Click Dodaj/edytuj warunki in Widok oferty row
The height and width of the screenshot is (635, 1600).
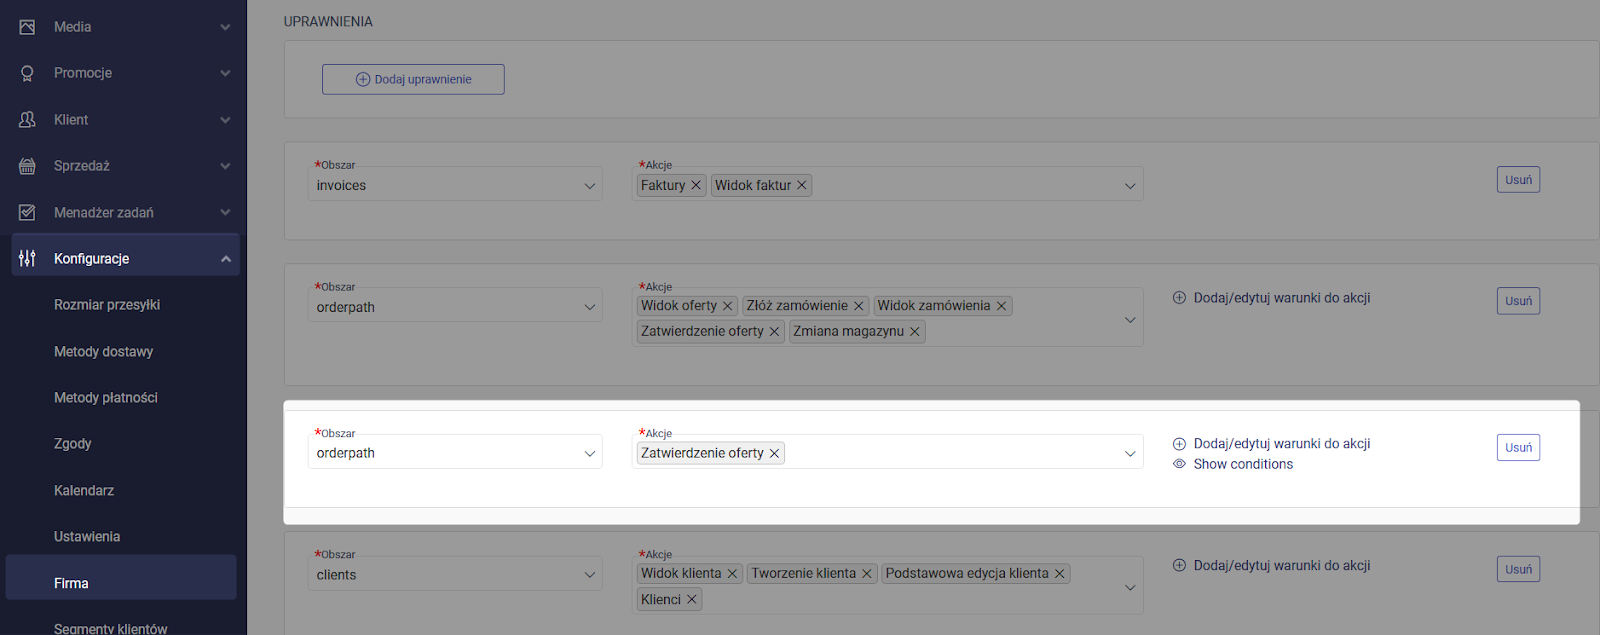[x=1271, y=298]
